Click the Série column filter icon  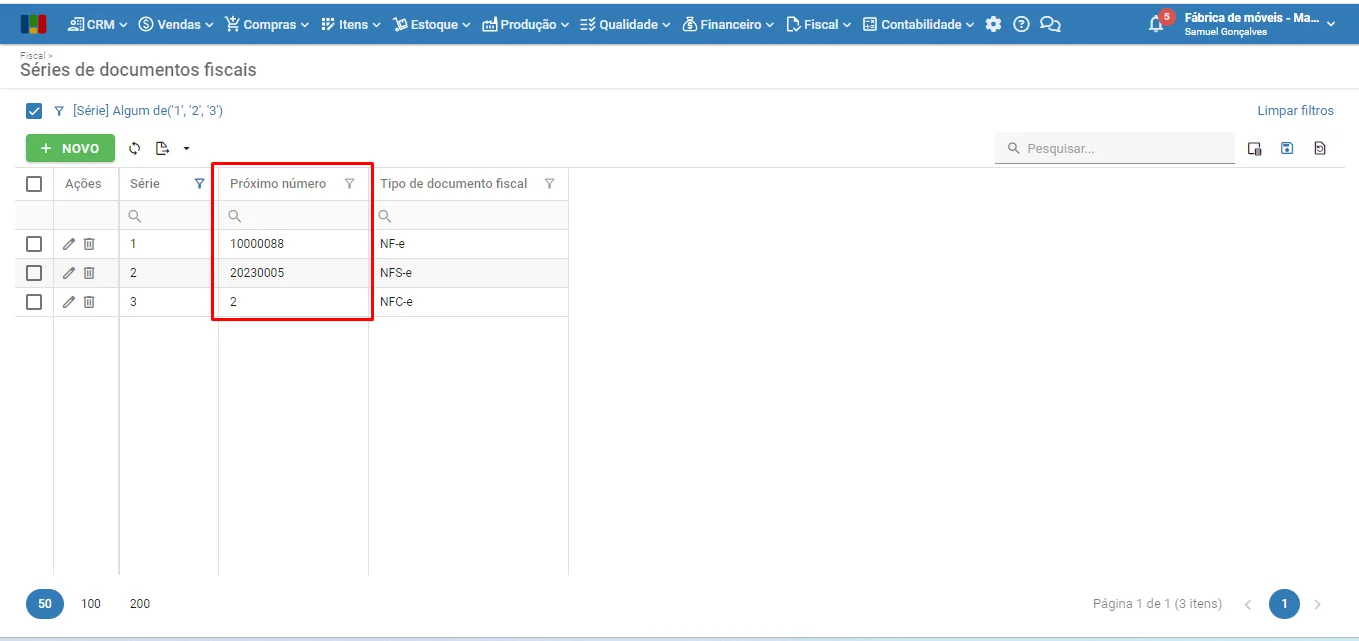point(199,184)
